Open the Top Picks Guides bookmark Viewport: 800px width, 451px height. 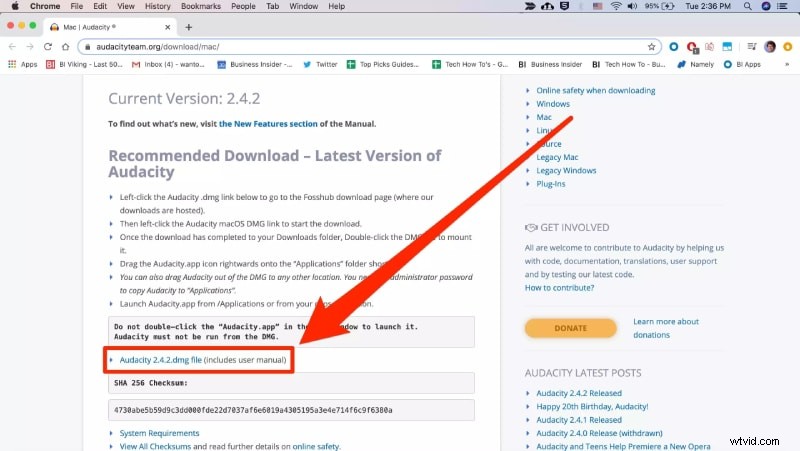(383, 64)
